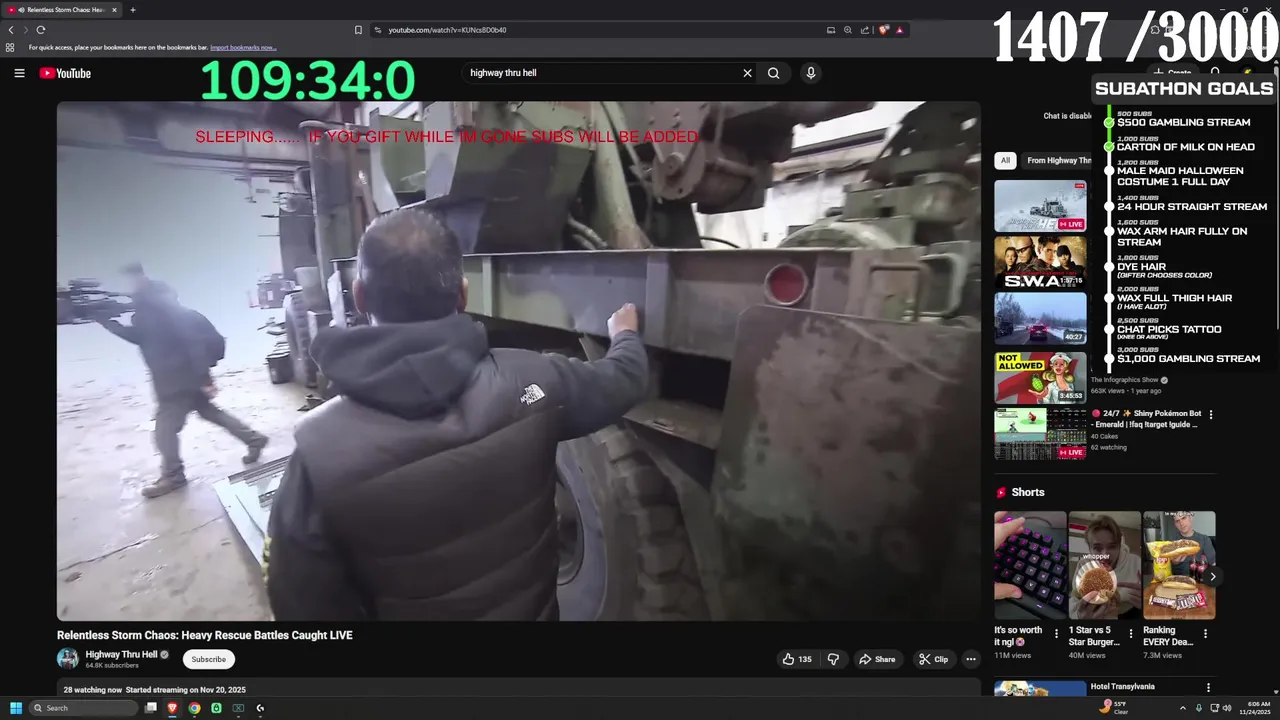This screenshot has height=720, width=1280.
Task: Open the 'whopper' burger Short thumbnail
Action: click(x=1104, y=565)
